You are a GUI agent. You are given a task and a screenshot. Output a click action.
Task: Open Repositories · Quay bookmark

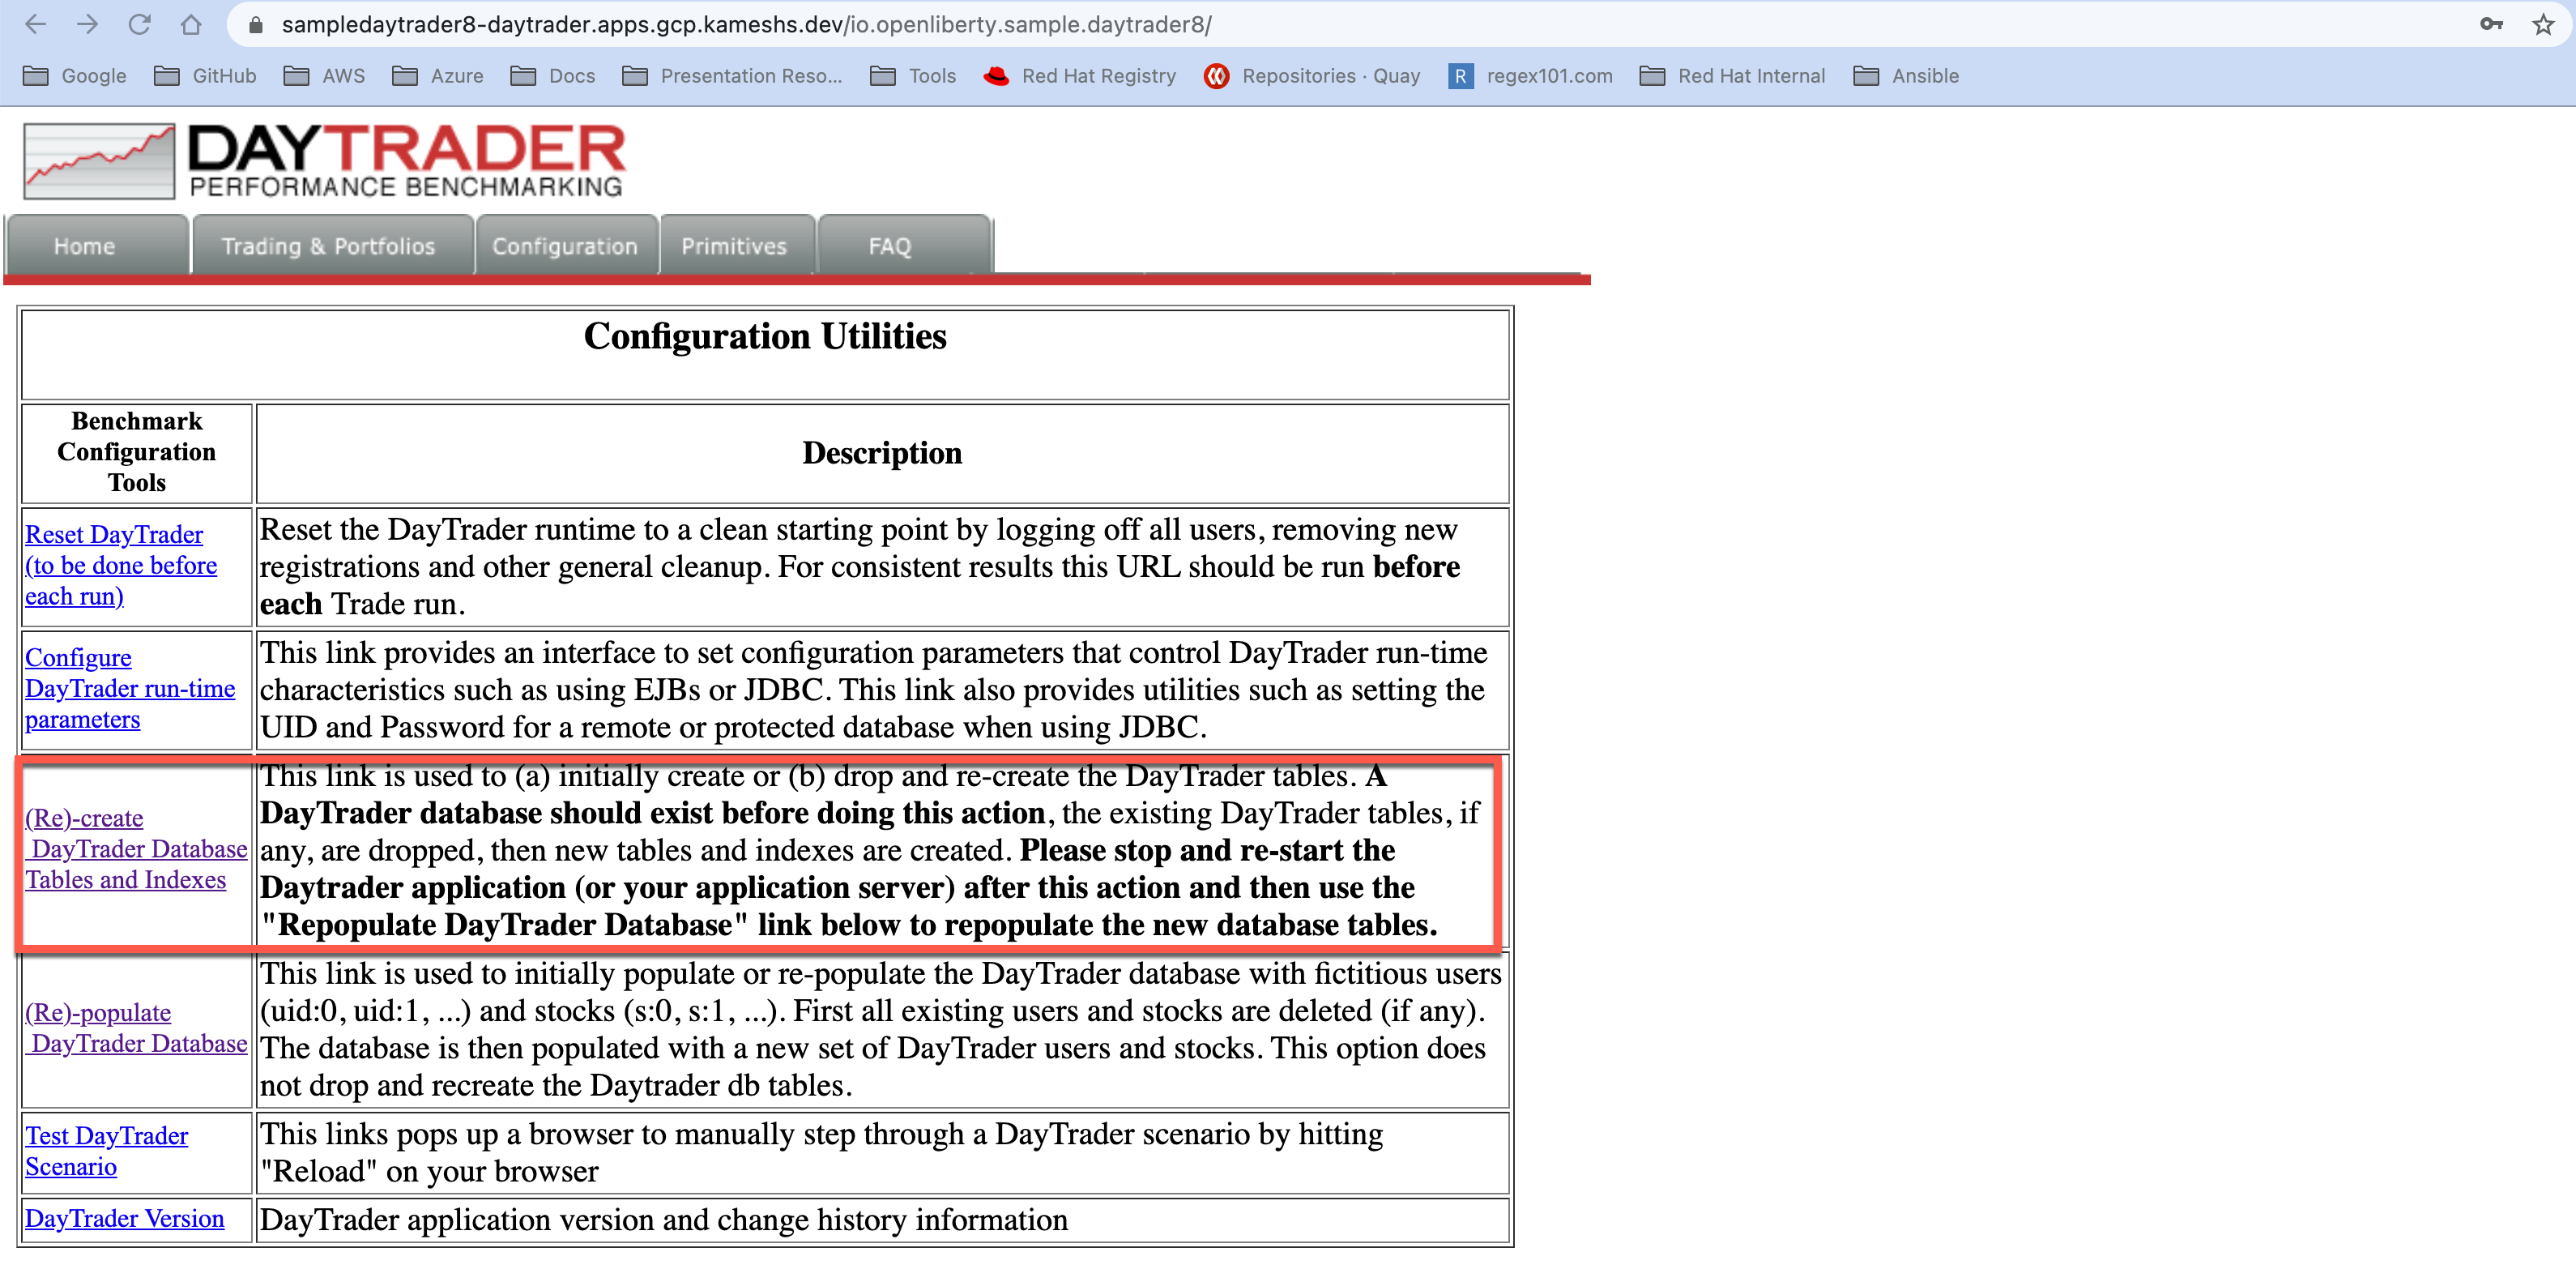pyautogui.click(x=1312, y=76)
